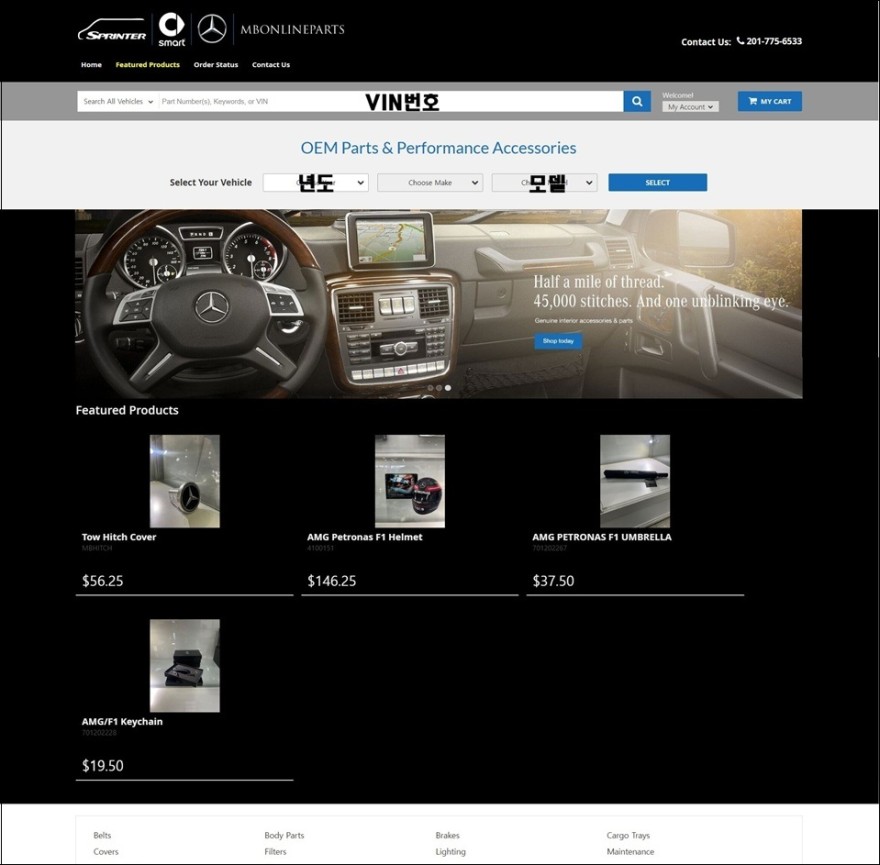The width and height of the screenshot is (880, 865).
Task: Focus the Part Number, Keywords, or VIN field
Action: coord(391,102)
